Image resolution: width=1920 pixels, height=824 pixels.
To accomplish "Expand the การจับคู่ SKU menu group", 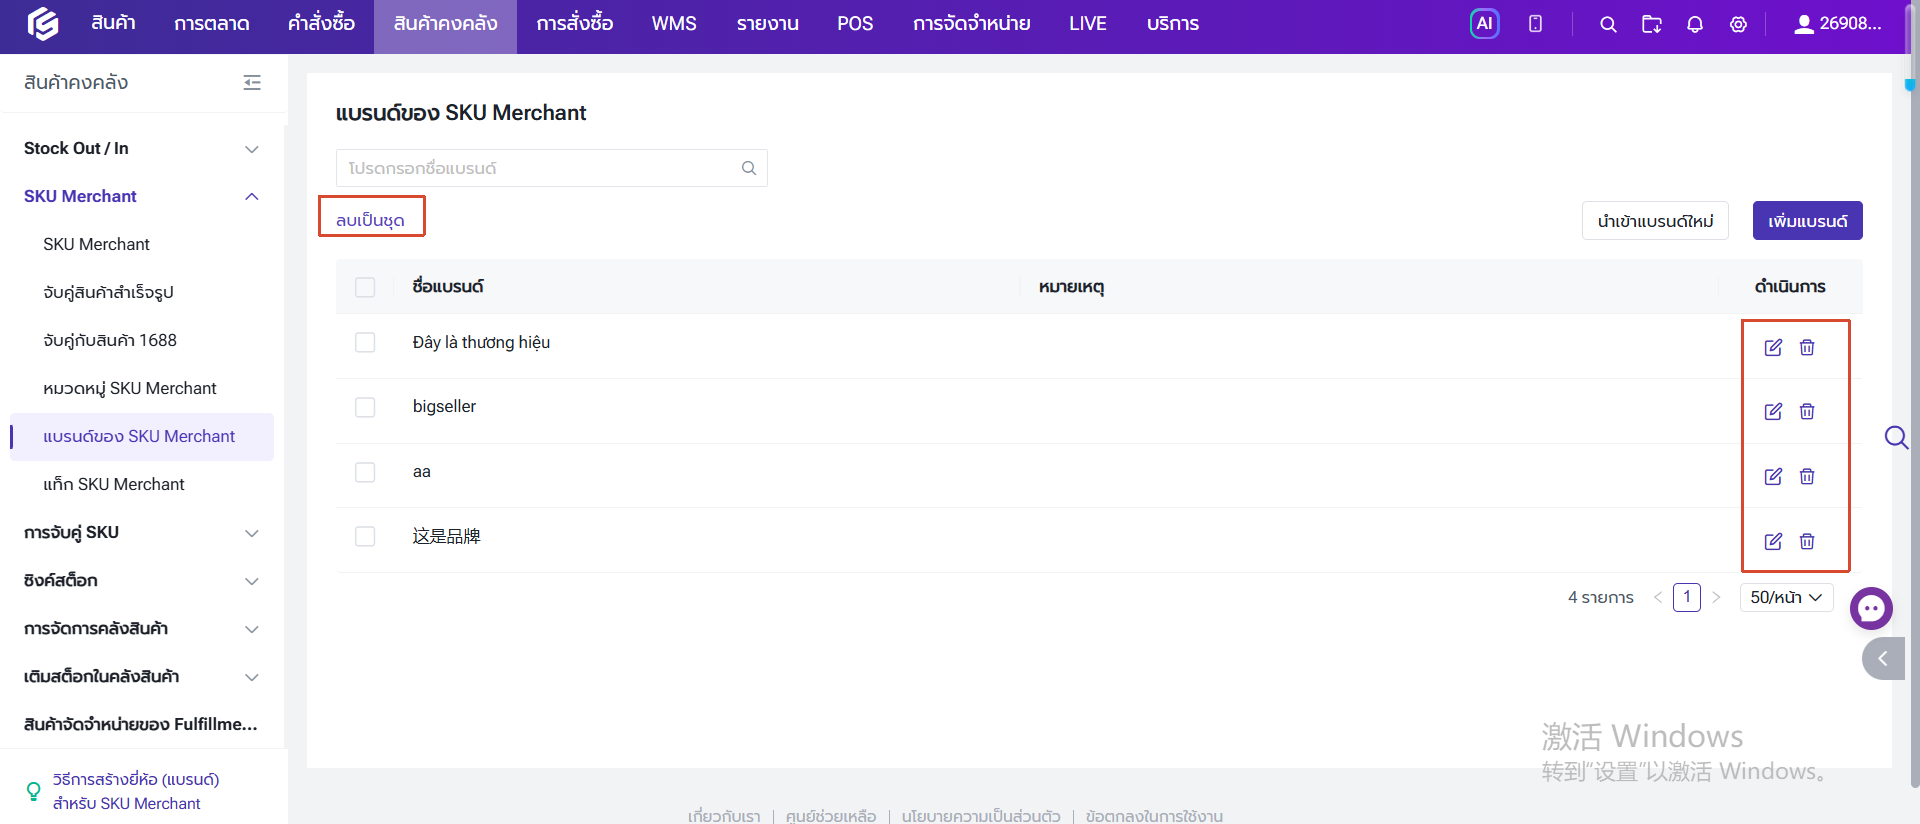I will pos(141,532).
